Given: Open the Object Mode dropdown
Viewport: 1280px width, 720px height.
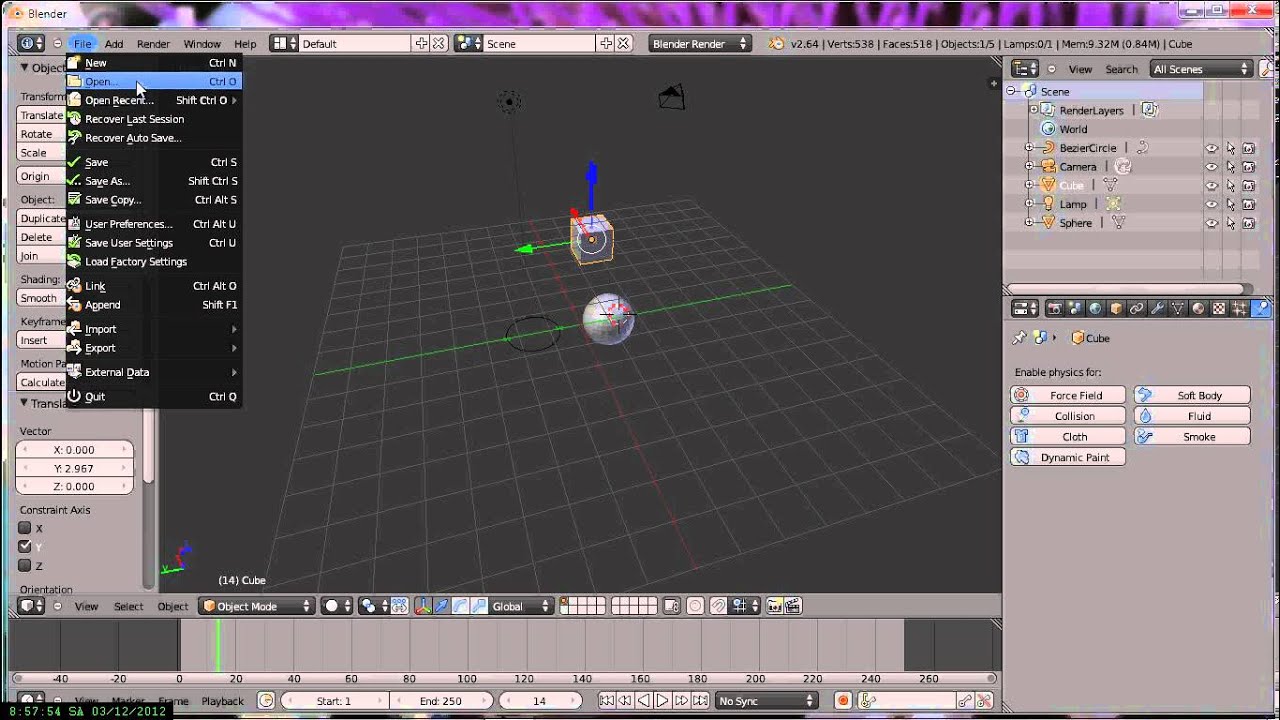Looking at the screenshot, I should point(256,605).
